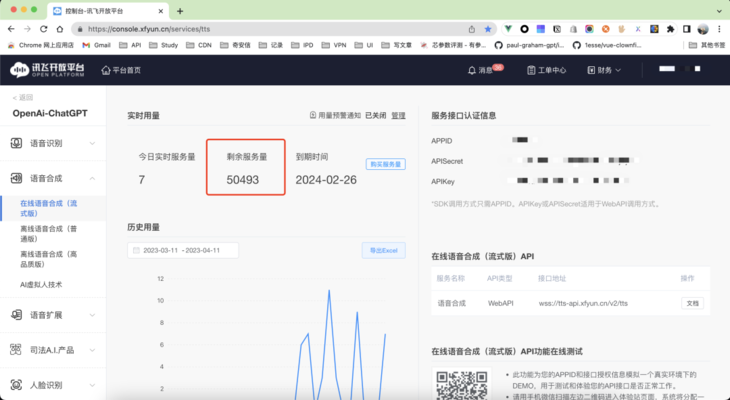The height and width of the screenshot is (400, 730).
Task: Open 工单中心 from the top bar
Action: [547, 70]
